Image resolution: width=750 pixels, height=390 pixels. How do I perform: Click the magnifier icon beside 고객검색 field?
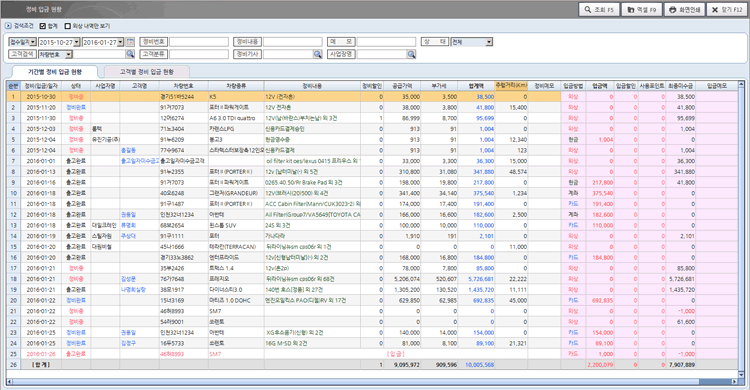pos(130,55)
